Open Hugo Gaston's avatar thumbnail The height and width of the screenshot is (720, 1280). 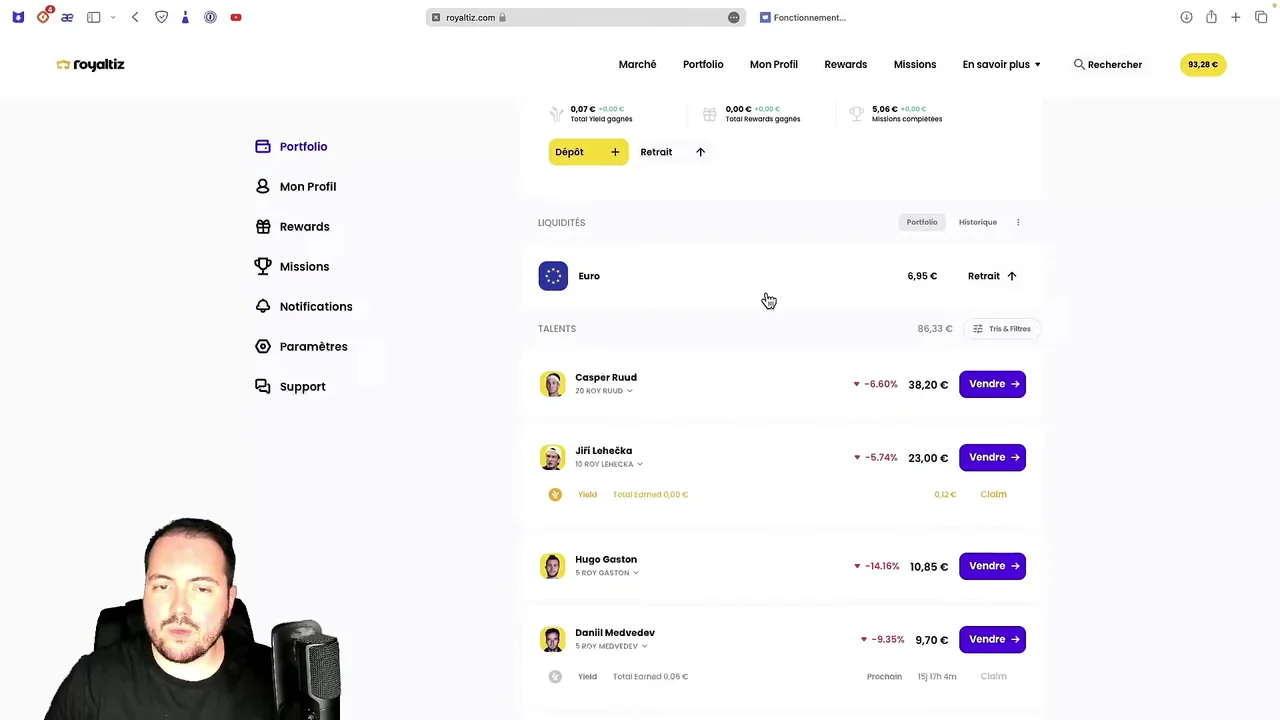point(553,566)
